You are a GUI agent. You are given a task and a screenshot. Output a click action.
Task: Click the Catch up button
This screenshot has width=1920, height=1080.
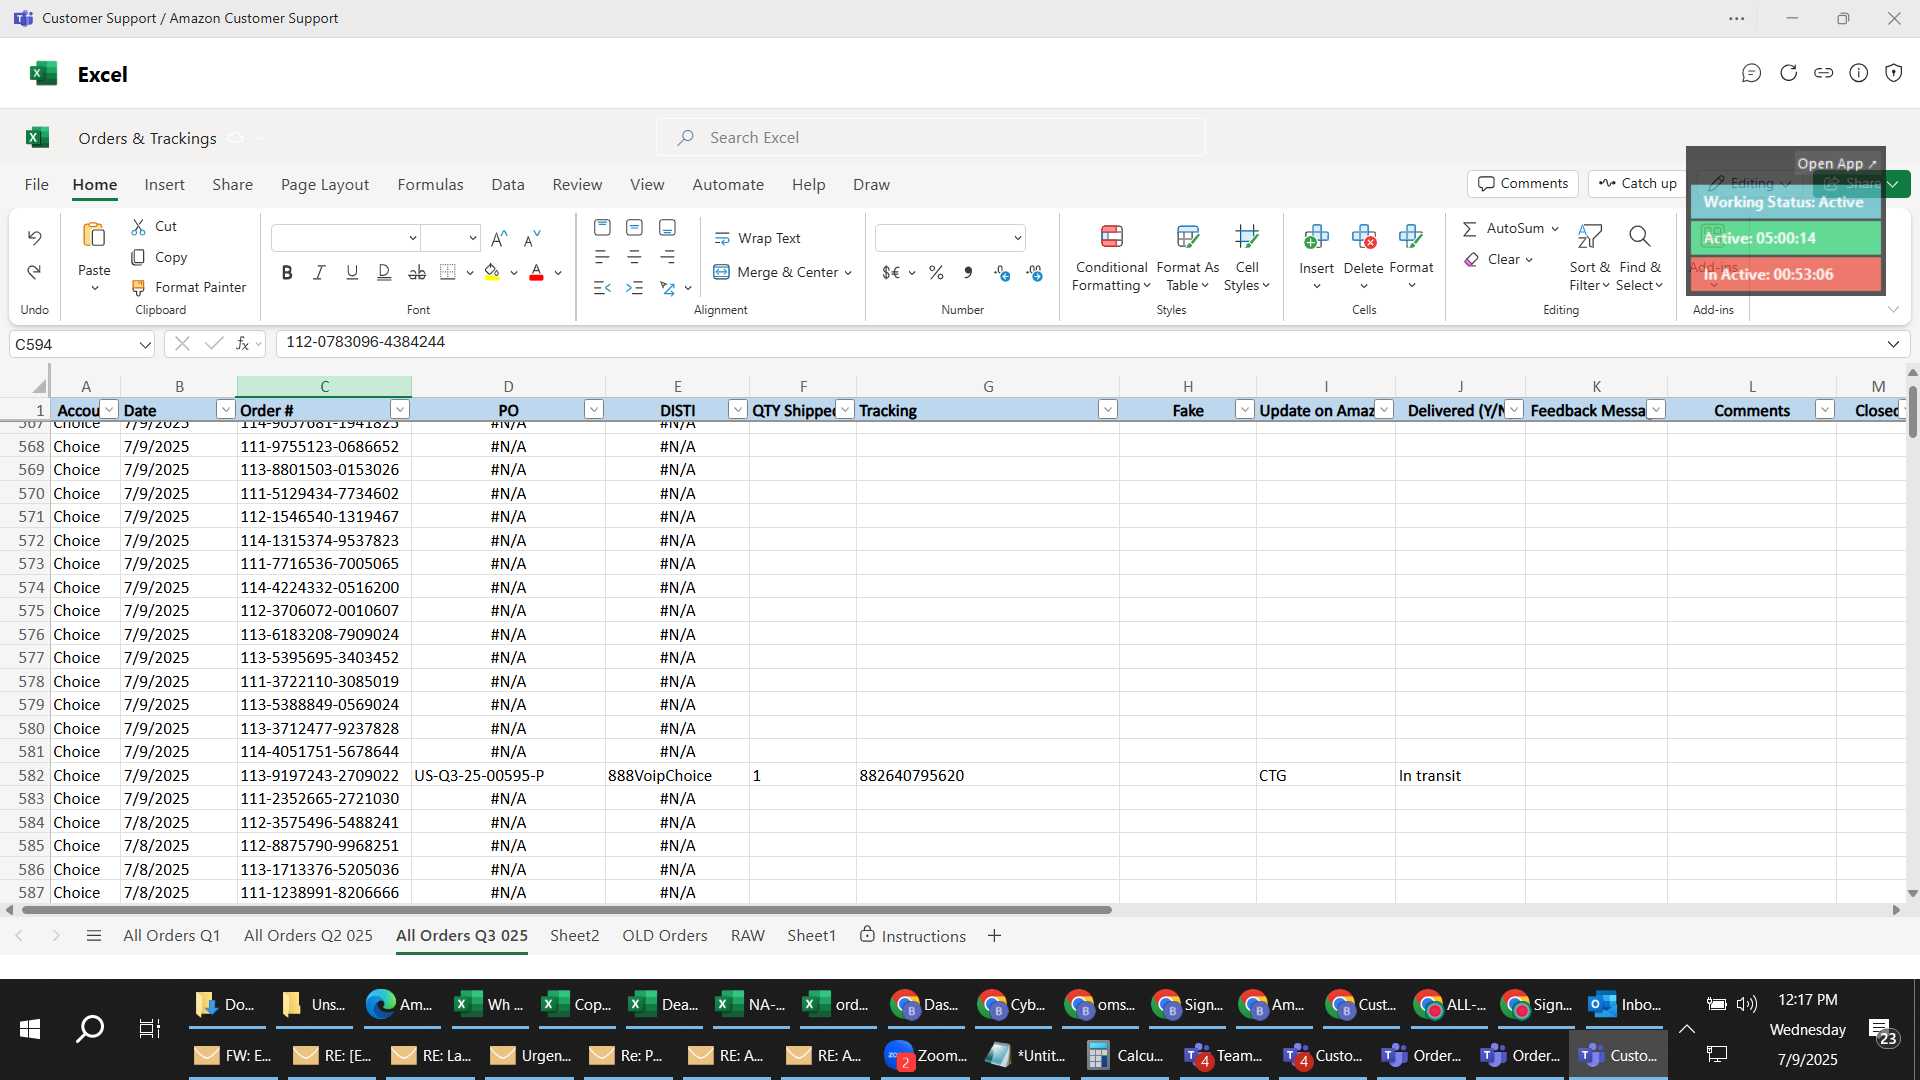1637,183
